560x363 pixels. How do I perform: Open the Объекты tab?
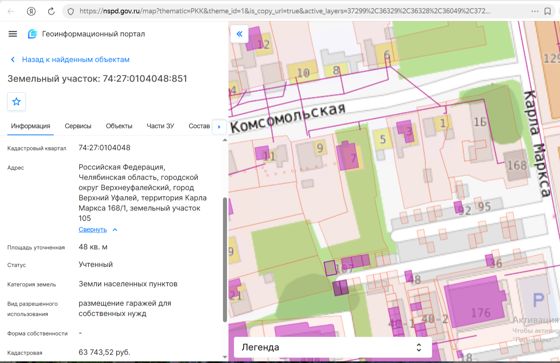pos(119,126)
